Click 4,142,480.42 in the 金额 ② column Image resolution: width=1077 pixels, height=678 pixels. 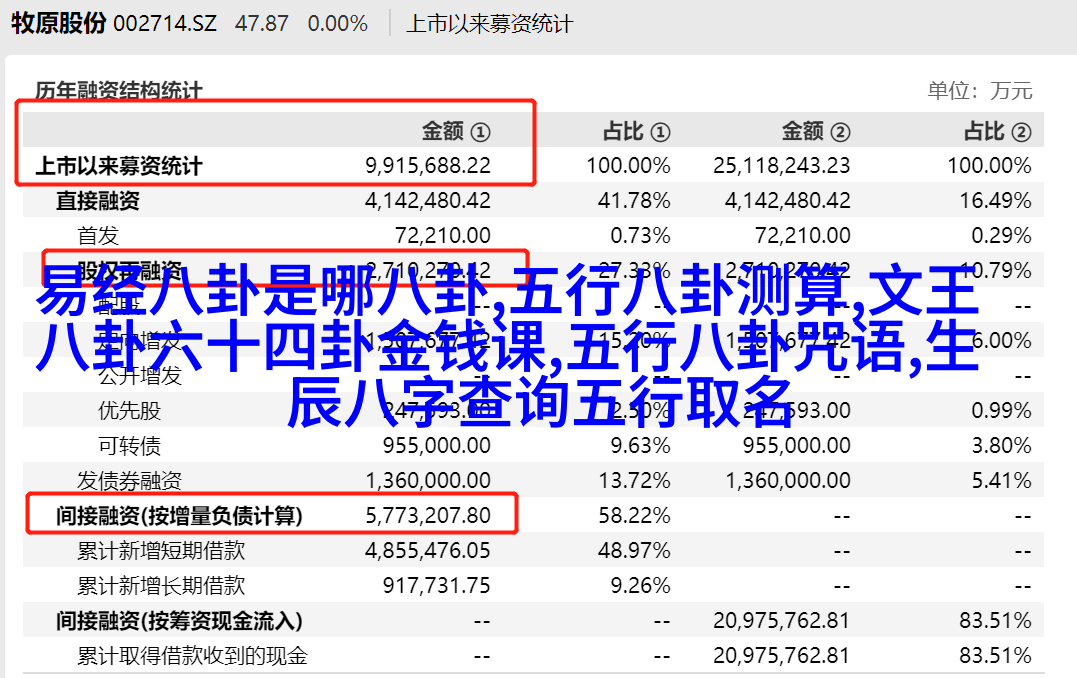coord(788,201)
